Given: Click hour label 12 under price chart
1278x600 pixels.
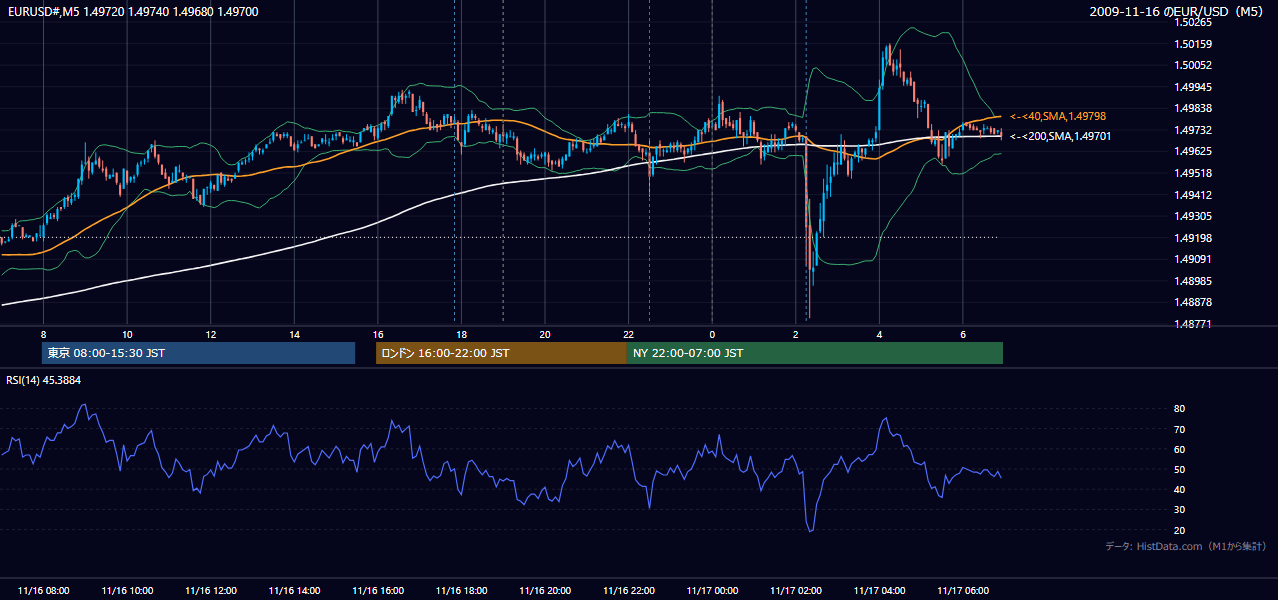Looking at the screenshot, I should [x=211, y=334].
